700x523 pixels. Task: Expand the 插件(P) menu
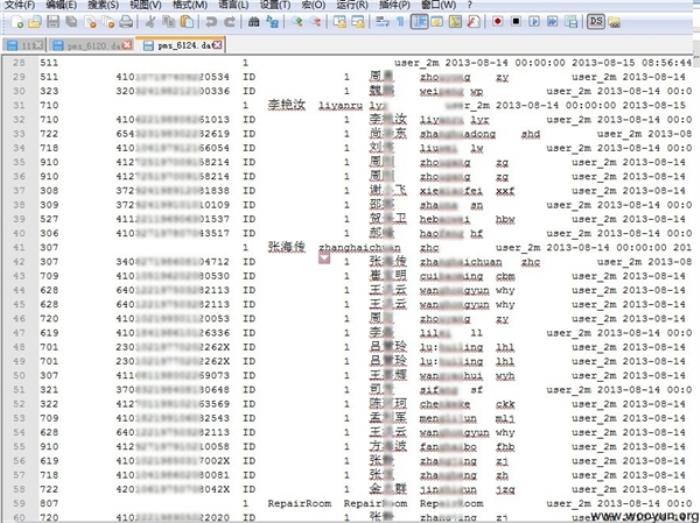point(397,5)
